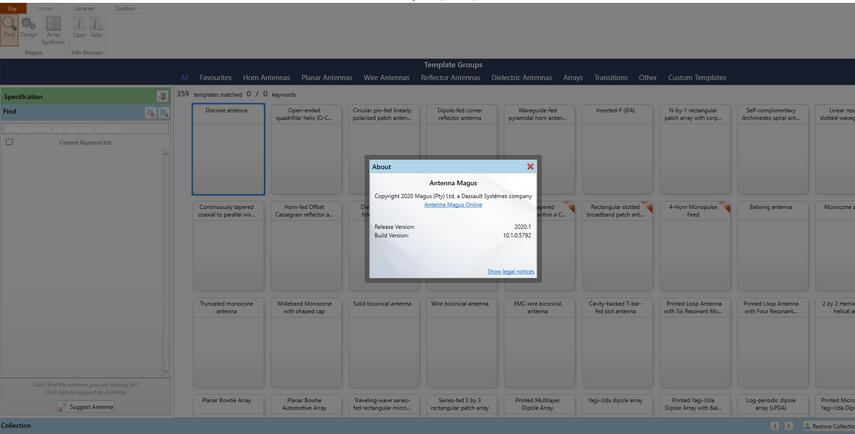Filter by Reflector Antennas group
Viewport: 855px width, 434px height.
450,77
